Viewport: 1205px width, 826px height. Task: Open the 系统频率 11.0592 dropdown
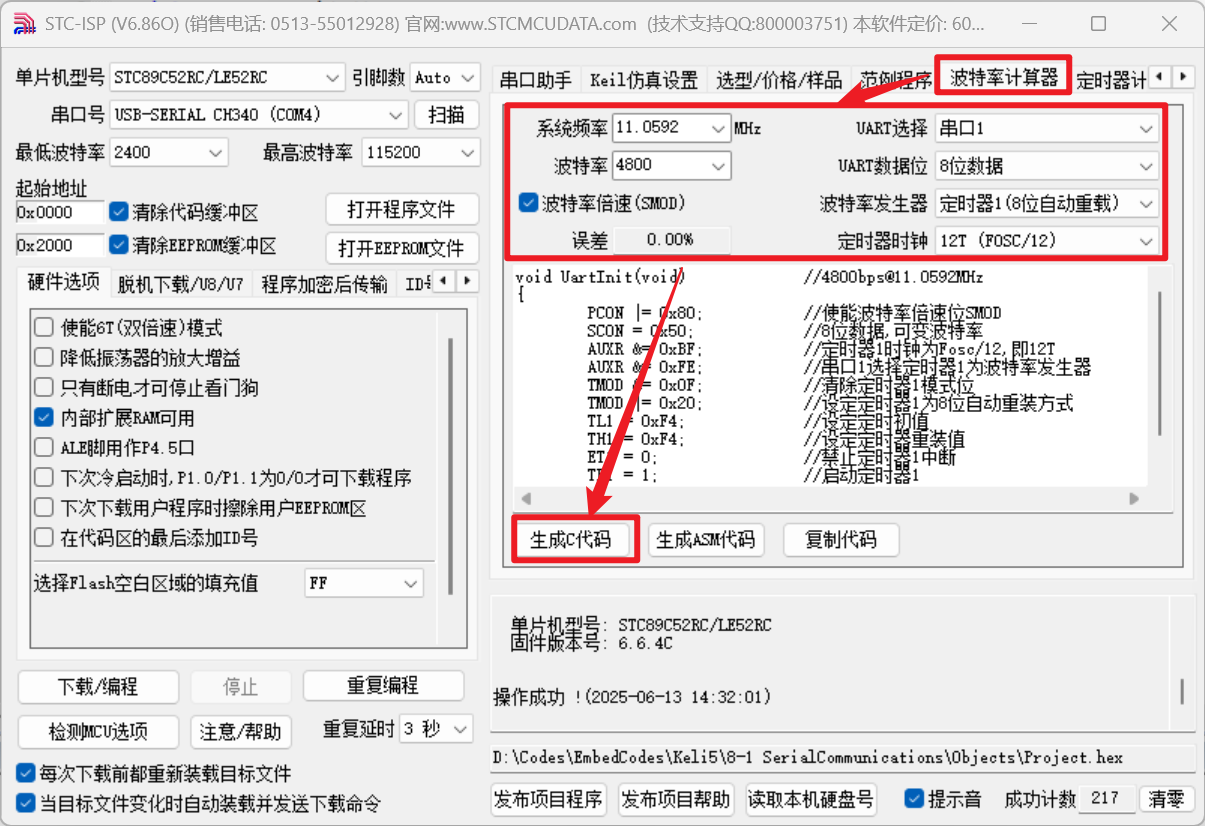[671, 128]
